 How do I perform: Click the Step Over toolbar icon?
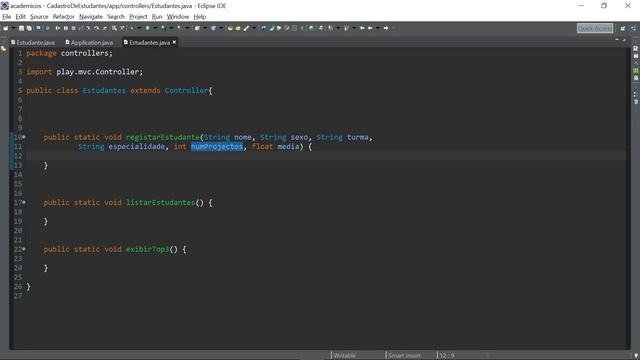[96, 28]
